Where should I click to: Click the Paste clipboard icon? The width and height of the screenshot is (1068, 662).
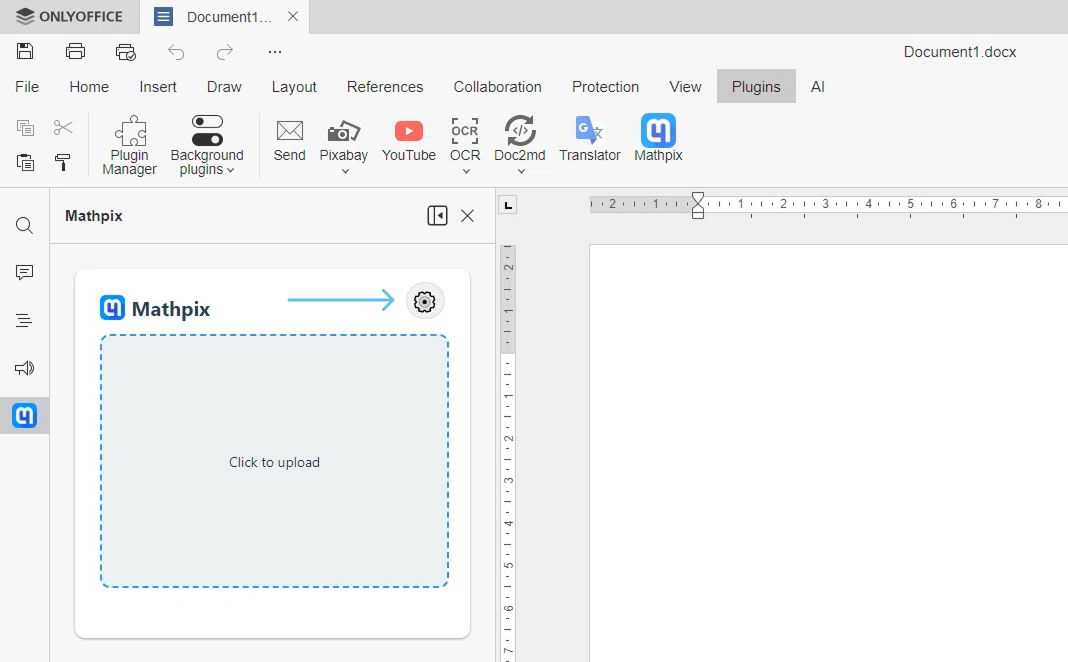(x=25, y=162)
